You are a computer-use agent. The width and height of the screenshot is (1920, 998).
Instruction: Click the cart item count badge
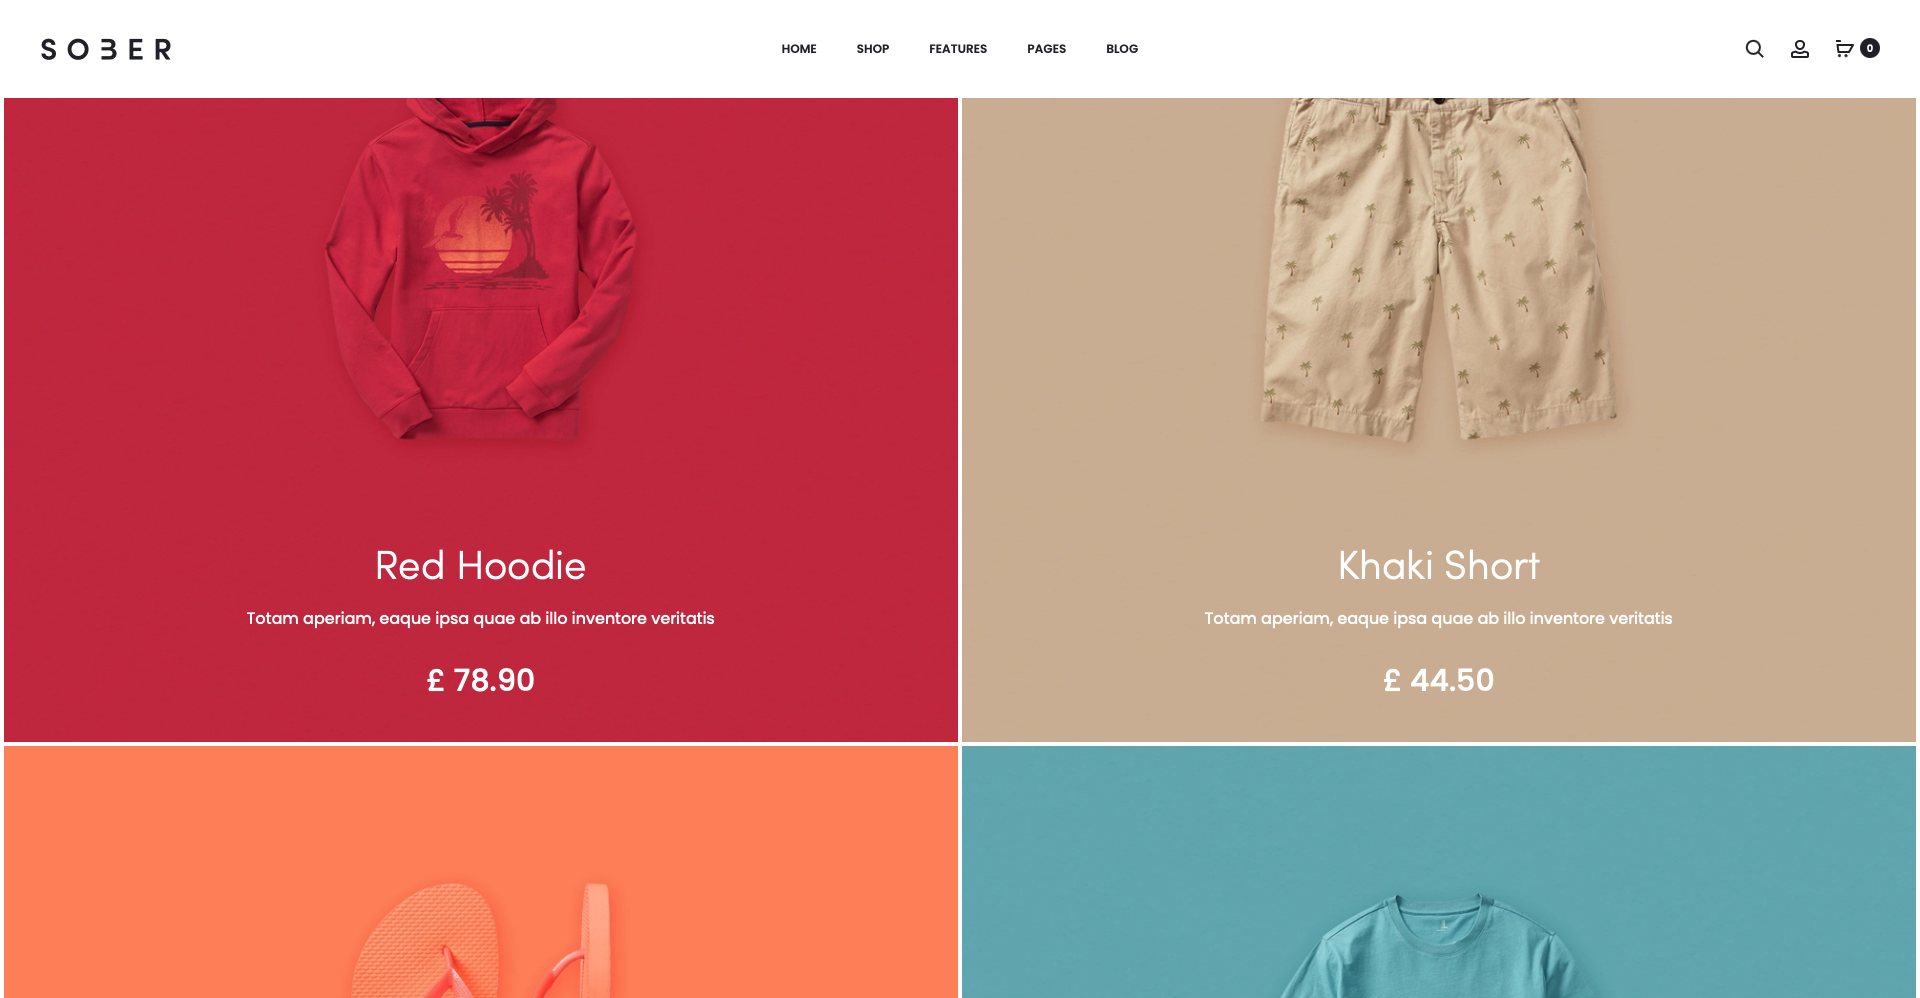click(1869, 48)
